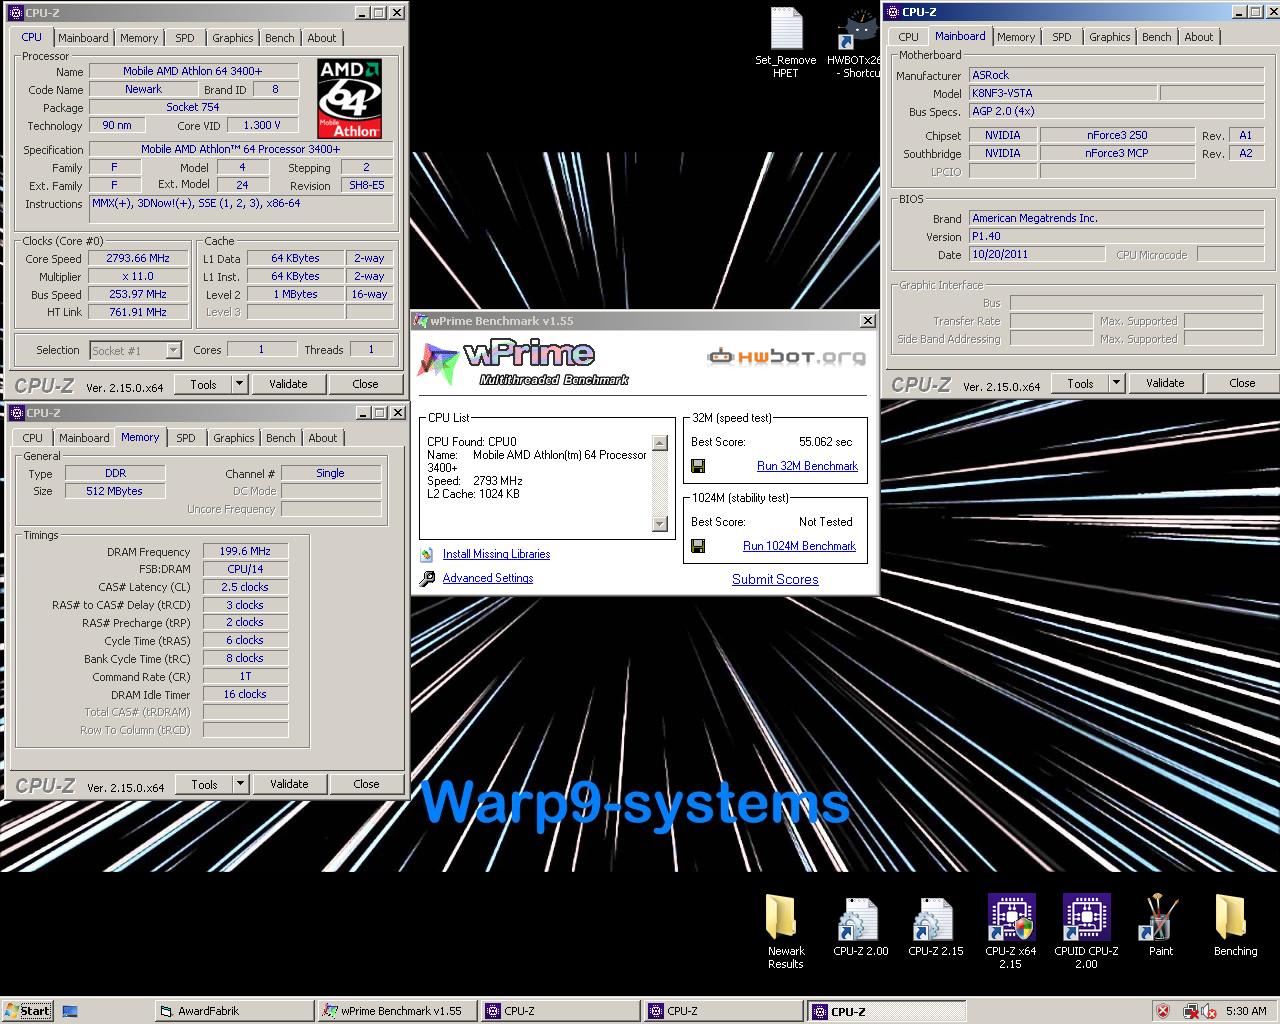Open Tools dropdown arrow in Memory window
The height and width of the screenshot is (1024, 1280).
click(240, 784)
